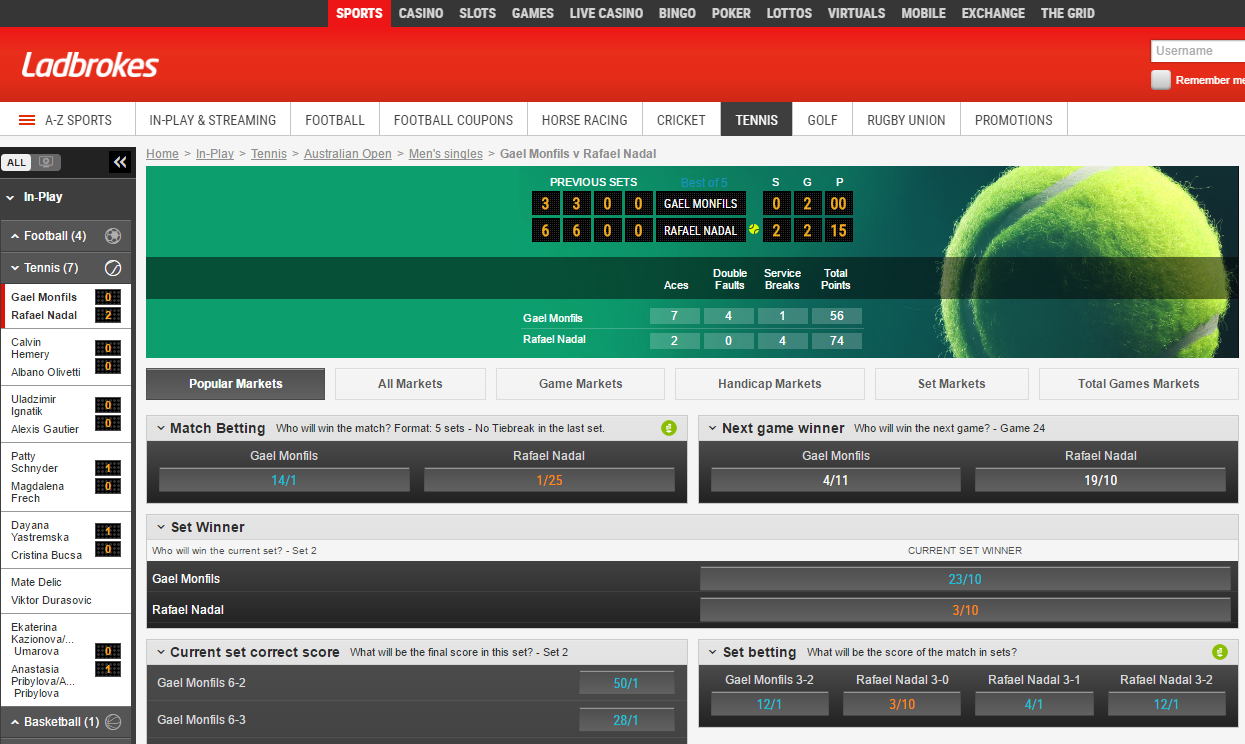The height and width of the screenshot is (744, 1245).
Task: Open Golf in the sports menu
Action: point(822,120)
